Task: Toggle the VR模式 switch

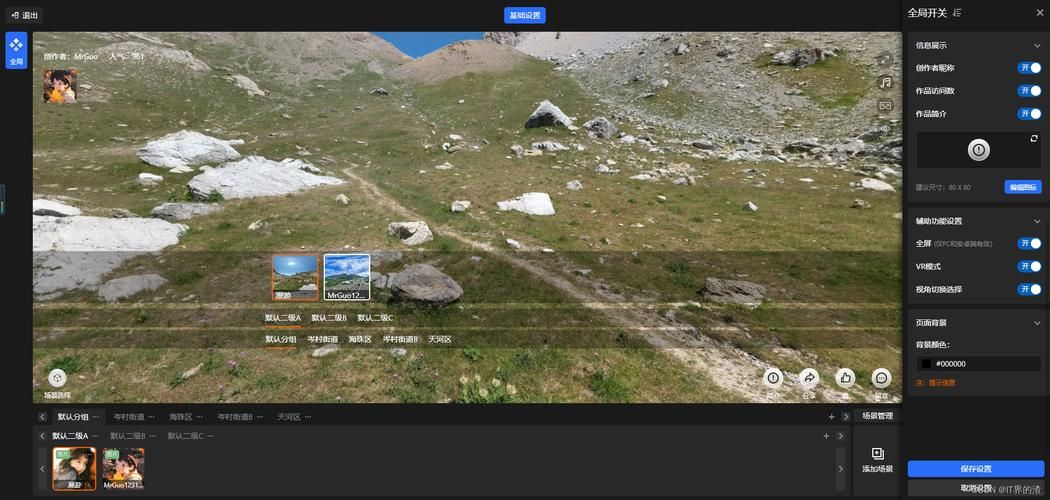Action: (1029, 266)
